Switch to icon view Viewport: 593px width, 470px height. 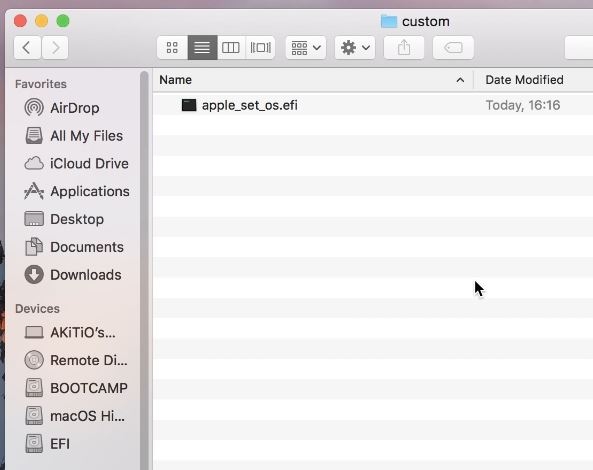point(172,48)
